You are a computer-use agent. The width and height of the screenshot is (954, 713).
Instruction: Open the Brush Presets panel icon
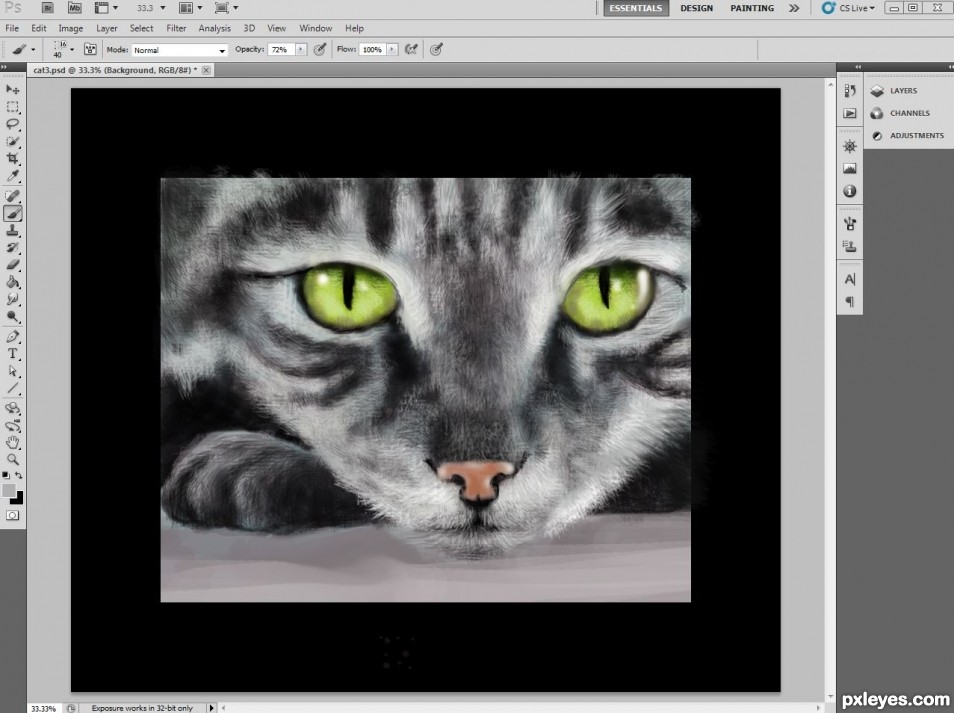pyautogui.click(x=850, y=224)
